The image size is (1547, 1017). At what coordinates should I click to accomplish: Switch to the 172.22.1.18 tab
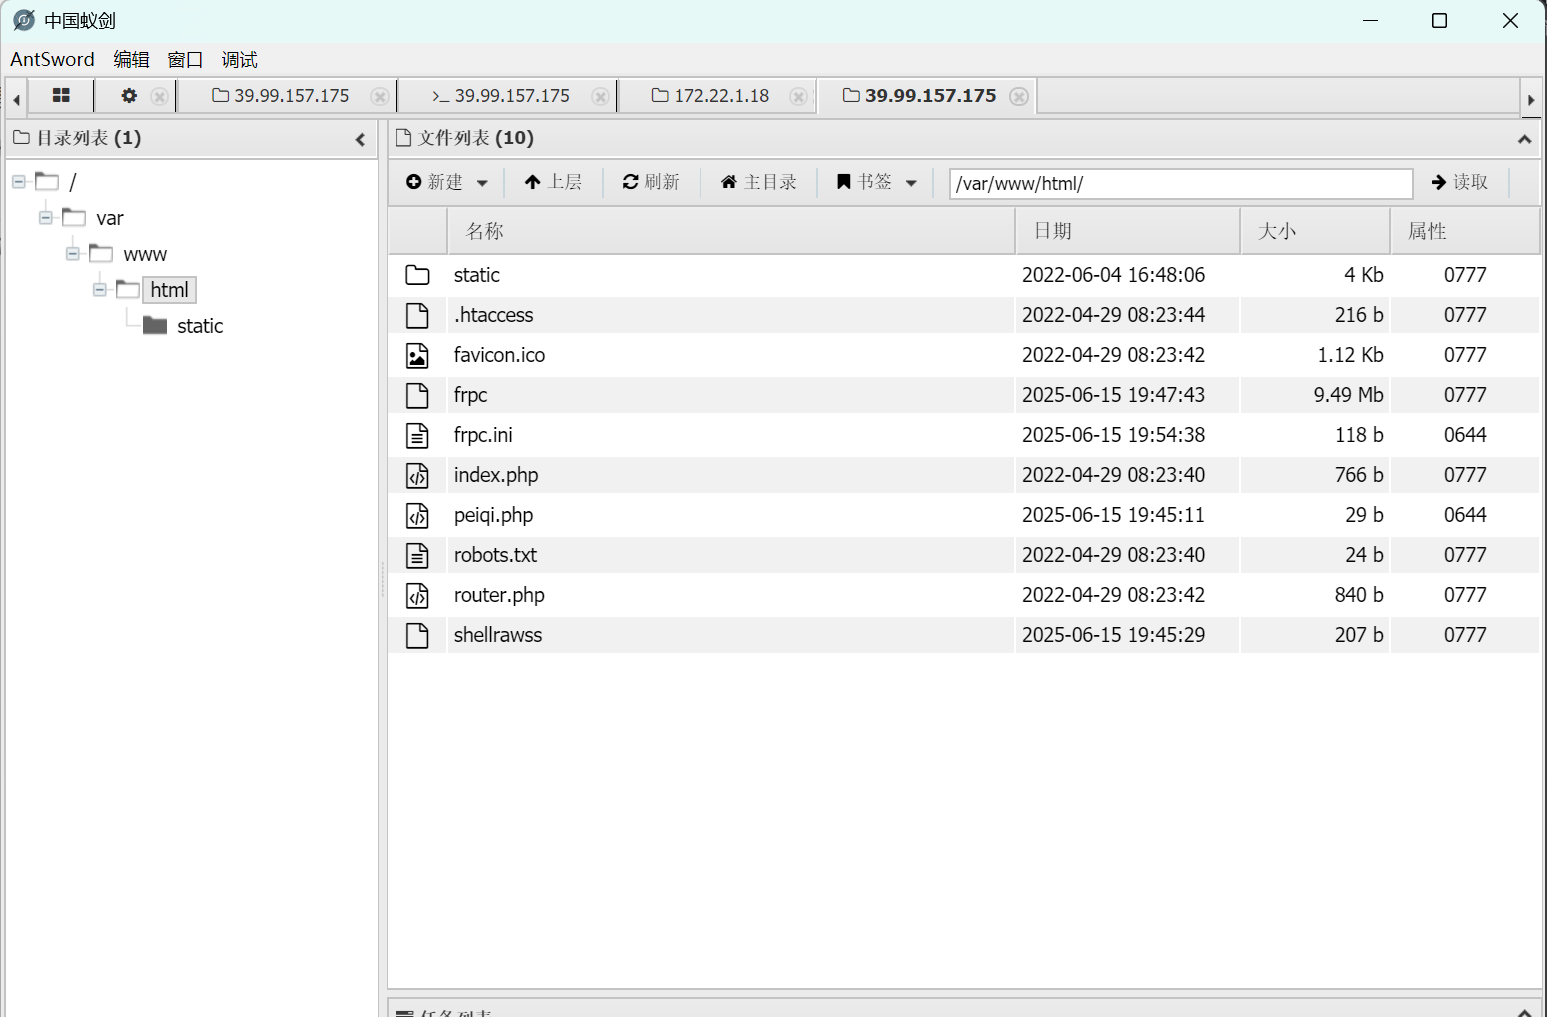711,96
